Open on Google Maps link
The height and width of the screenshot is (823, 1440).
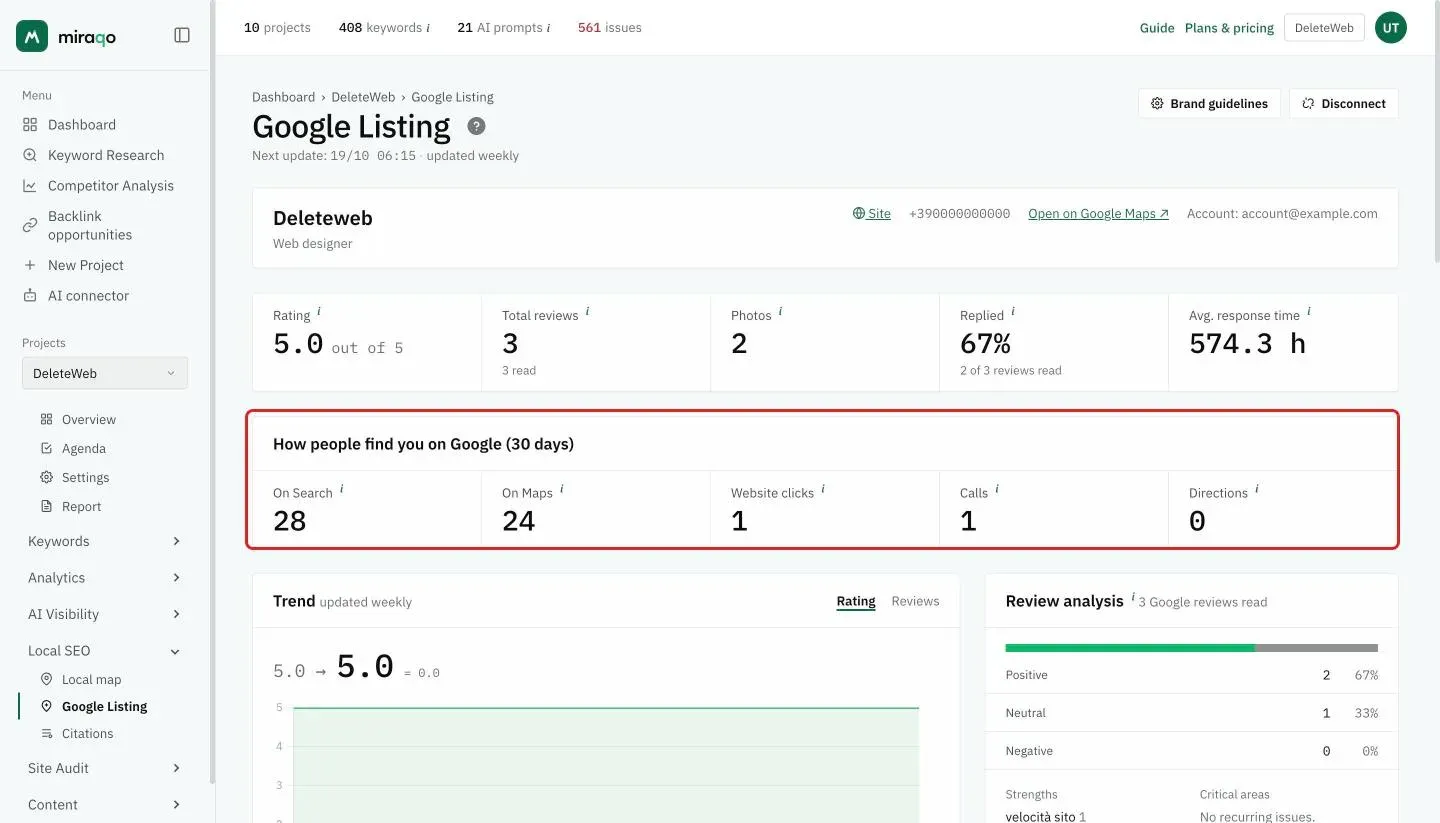tap(1098, 213)
